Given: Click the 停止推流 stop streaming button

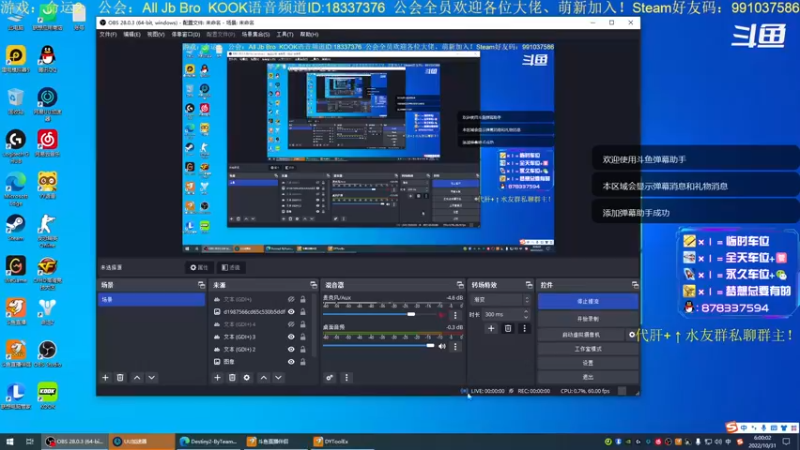Looking at the screenshot, I should click(x=588, y=302).
